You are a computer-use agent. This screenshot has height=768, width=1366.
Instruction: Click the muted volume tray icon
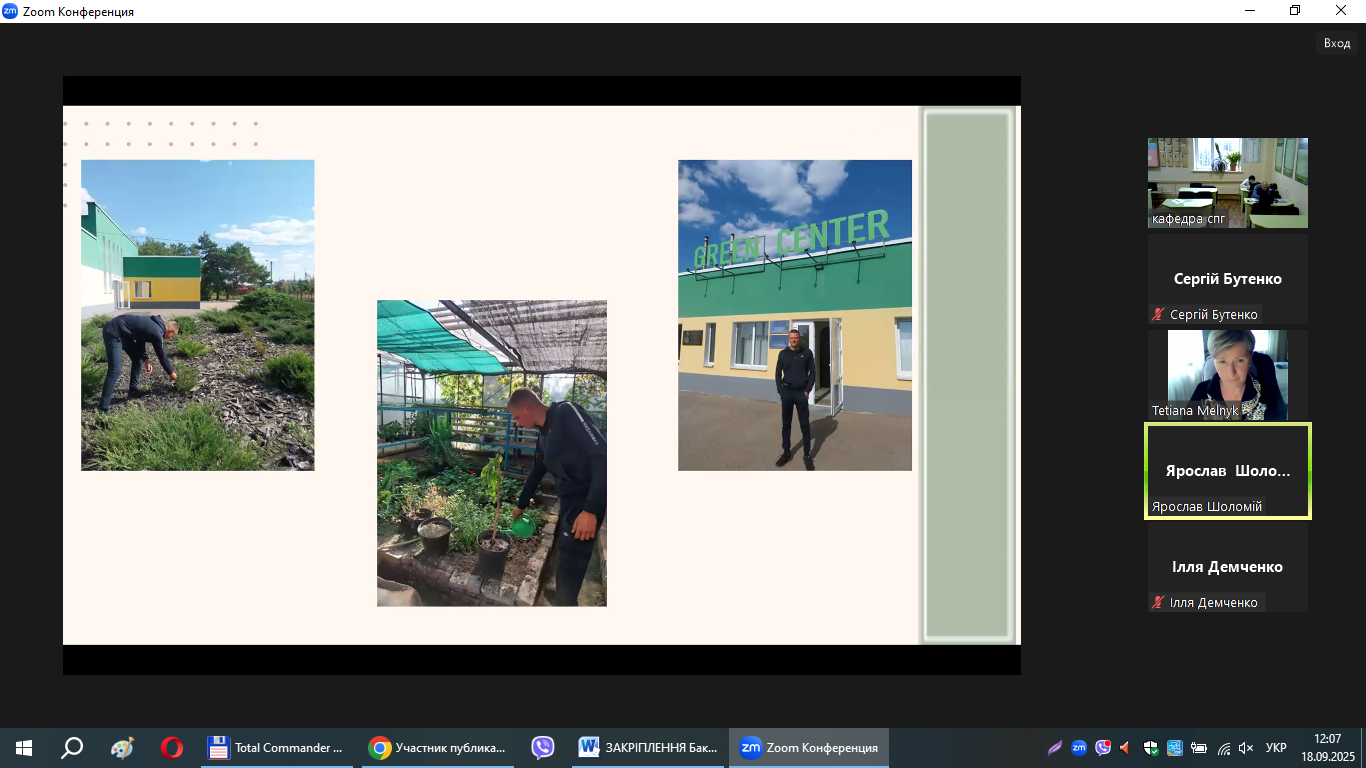(1246, 748)
